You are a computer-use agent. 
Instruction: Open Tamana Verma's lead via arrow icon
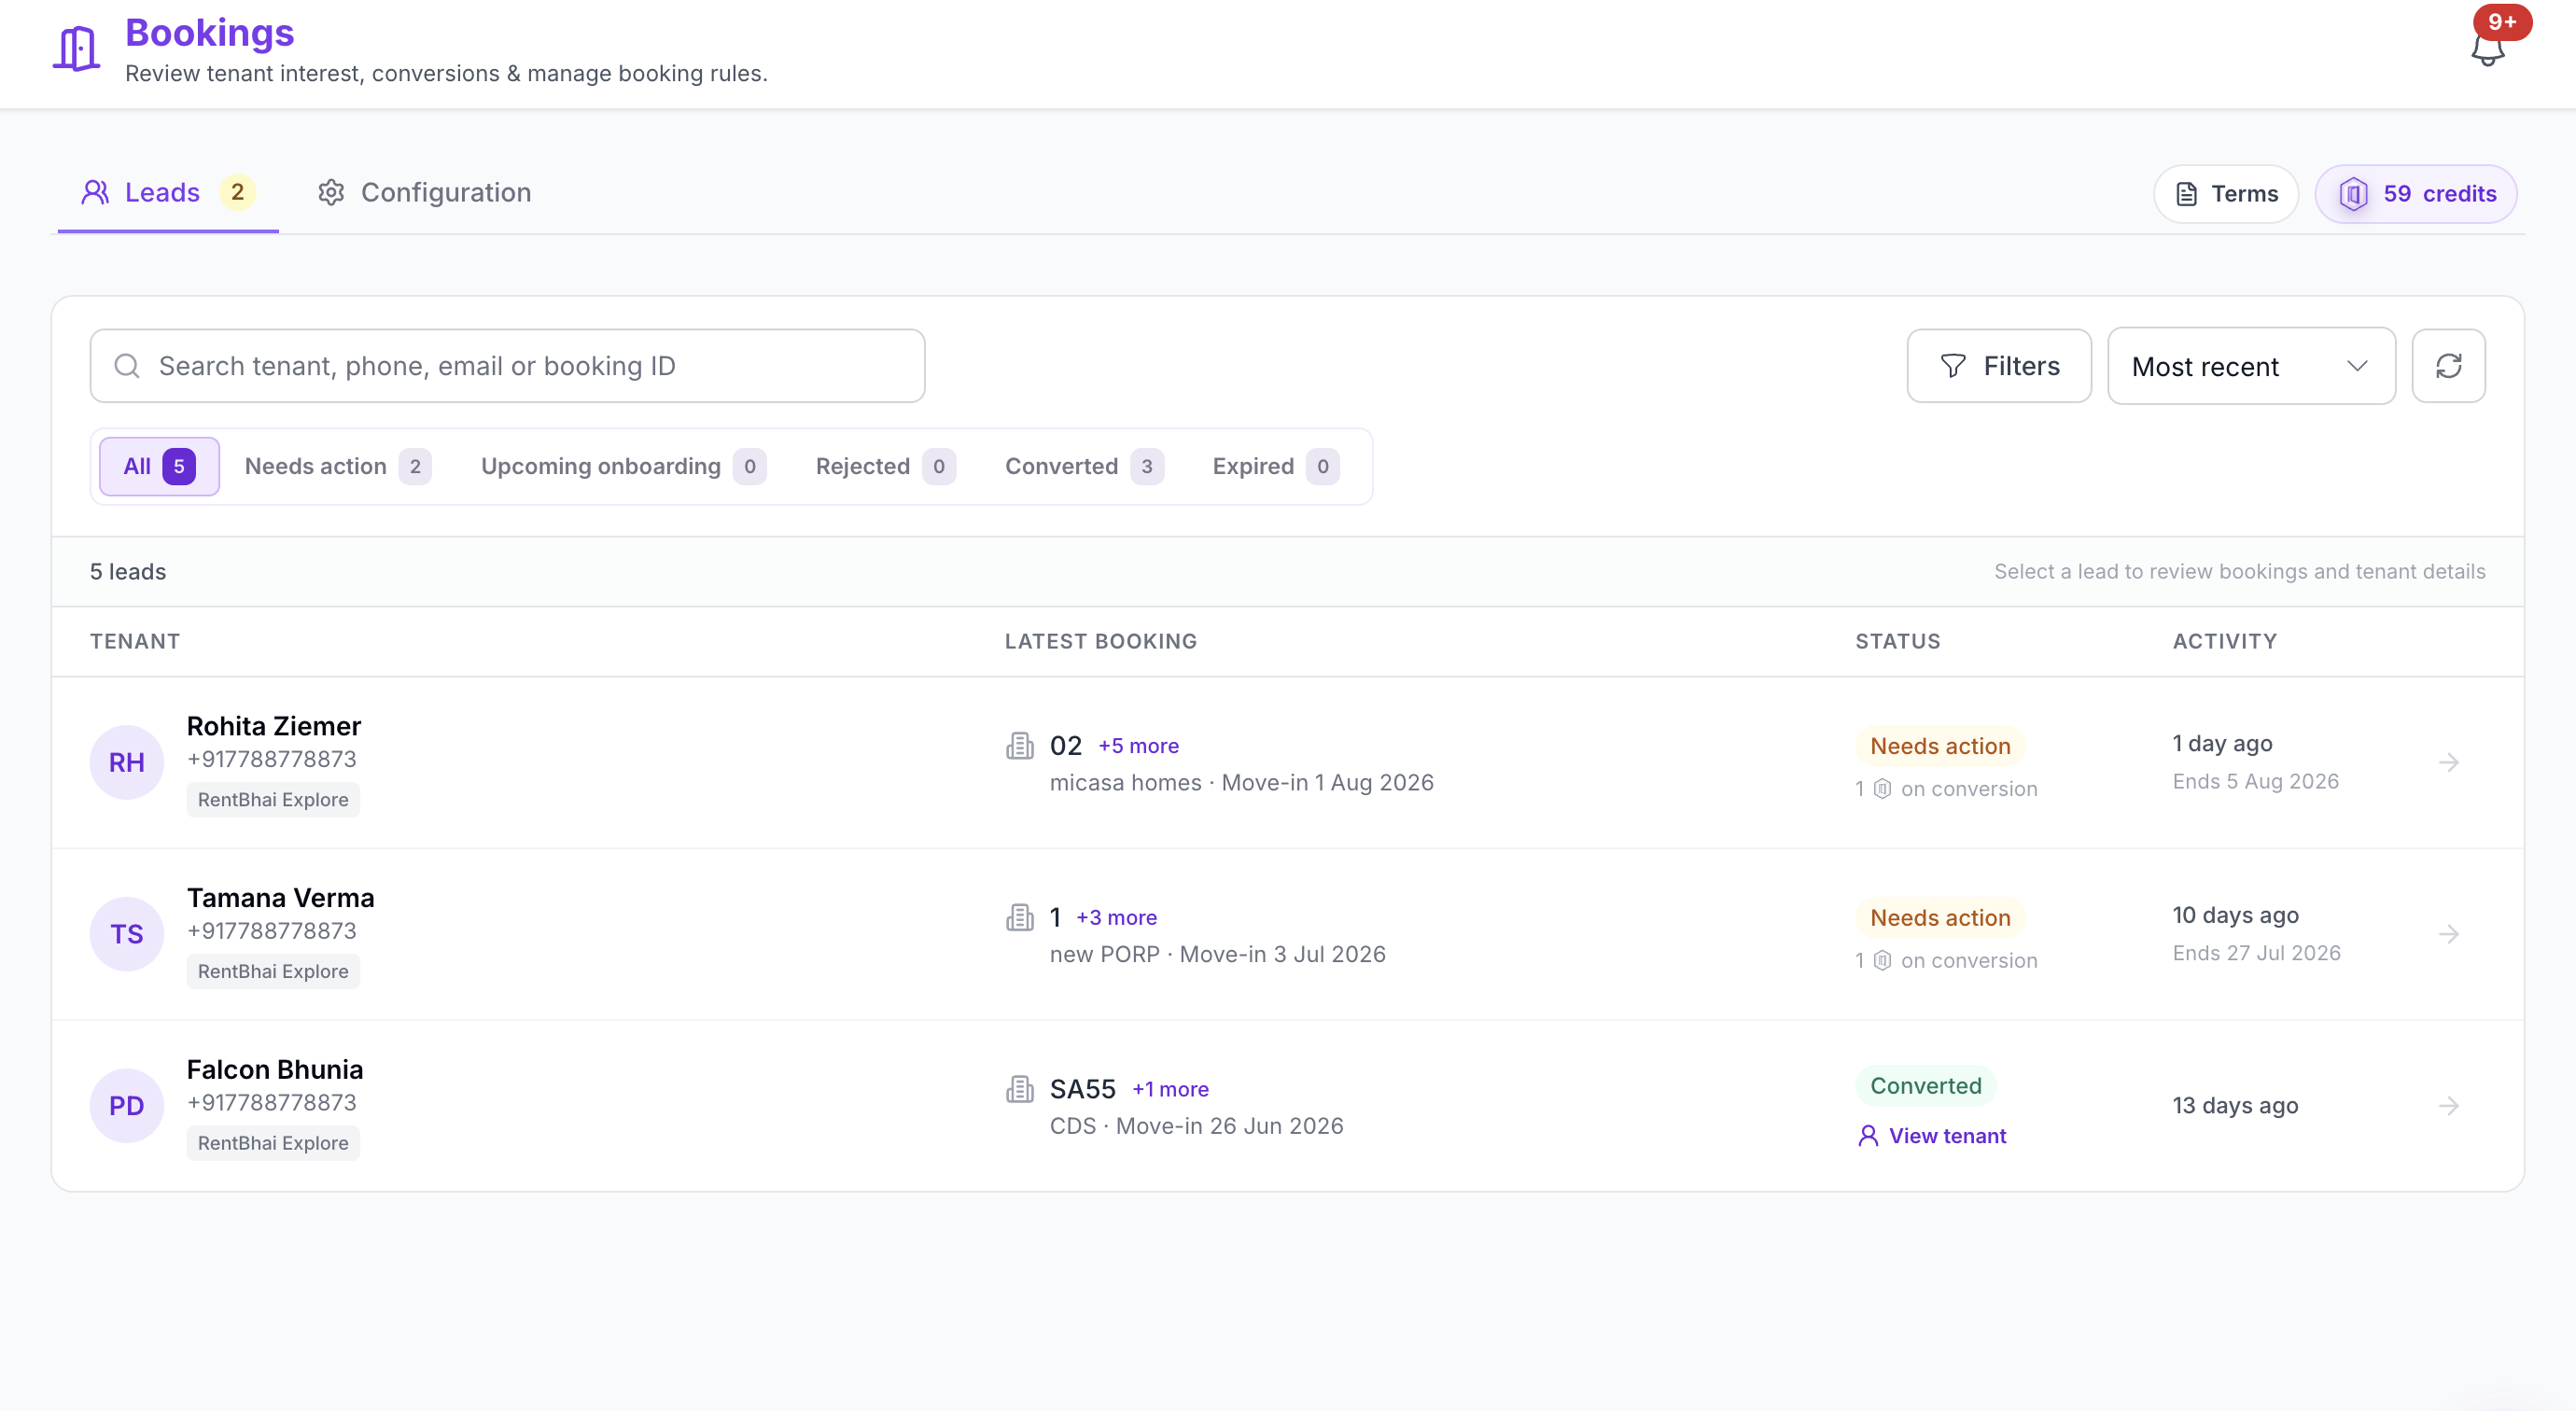pos(2448,934)
